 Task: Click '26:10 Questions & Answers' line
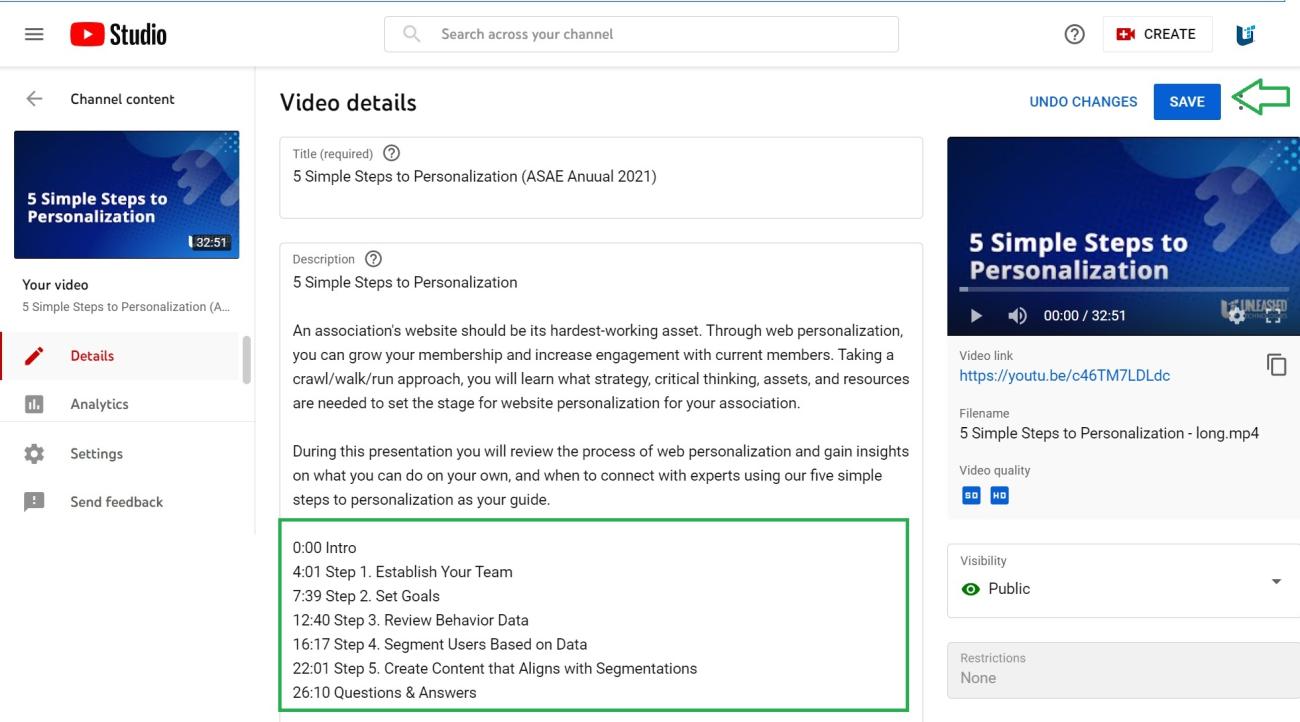click(x=384, y=692)
